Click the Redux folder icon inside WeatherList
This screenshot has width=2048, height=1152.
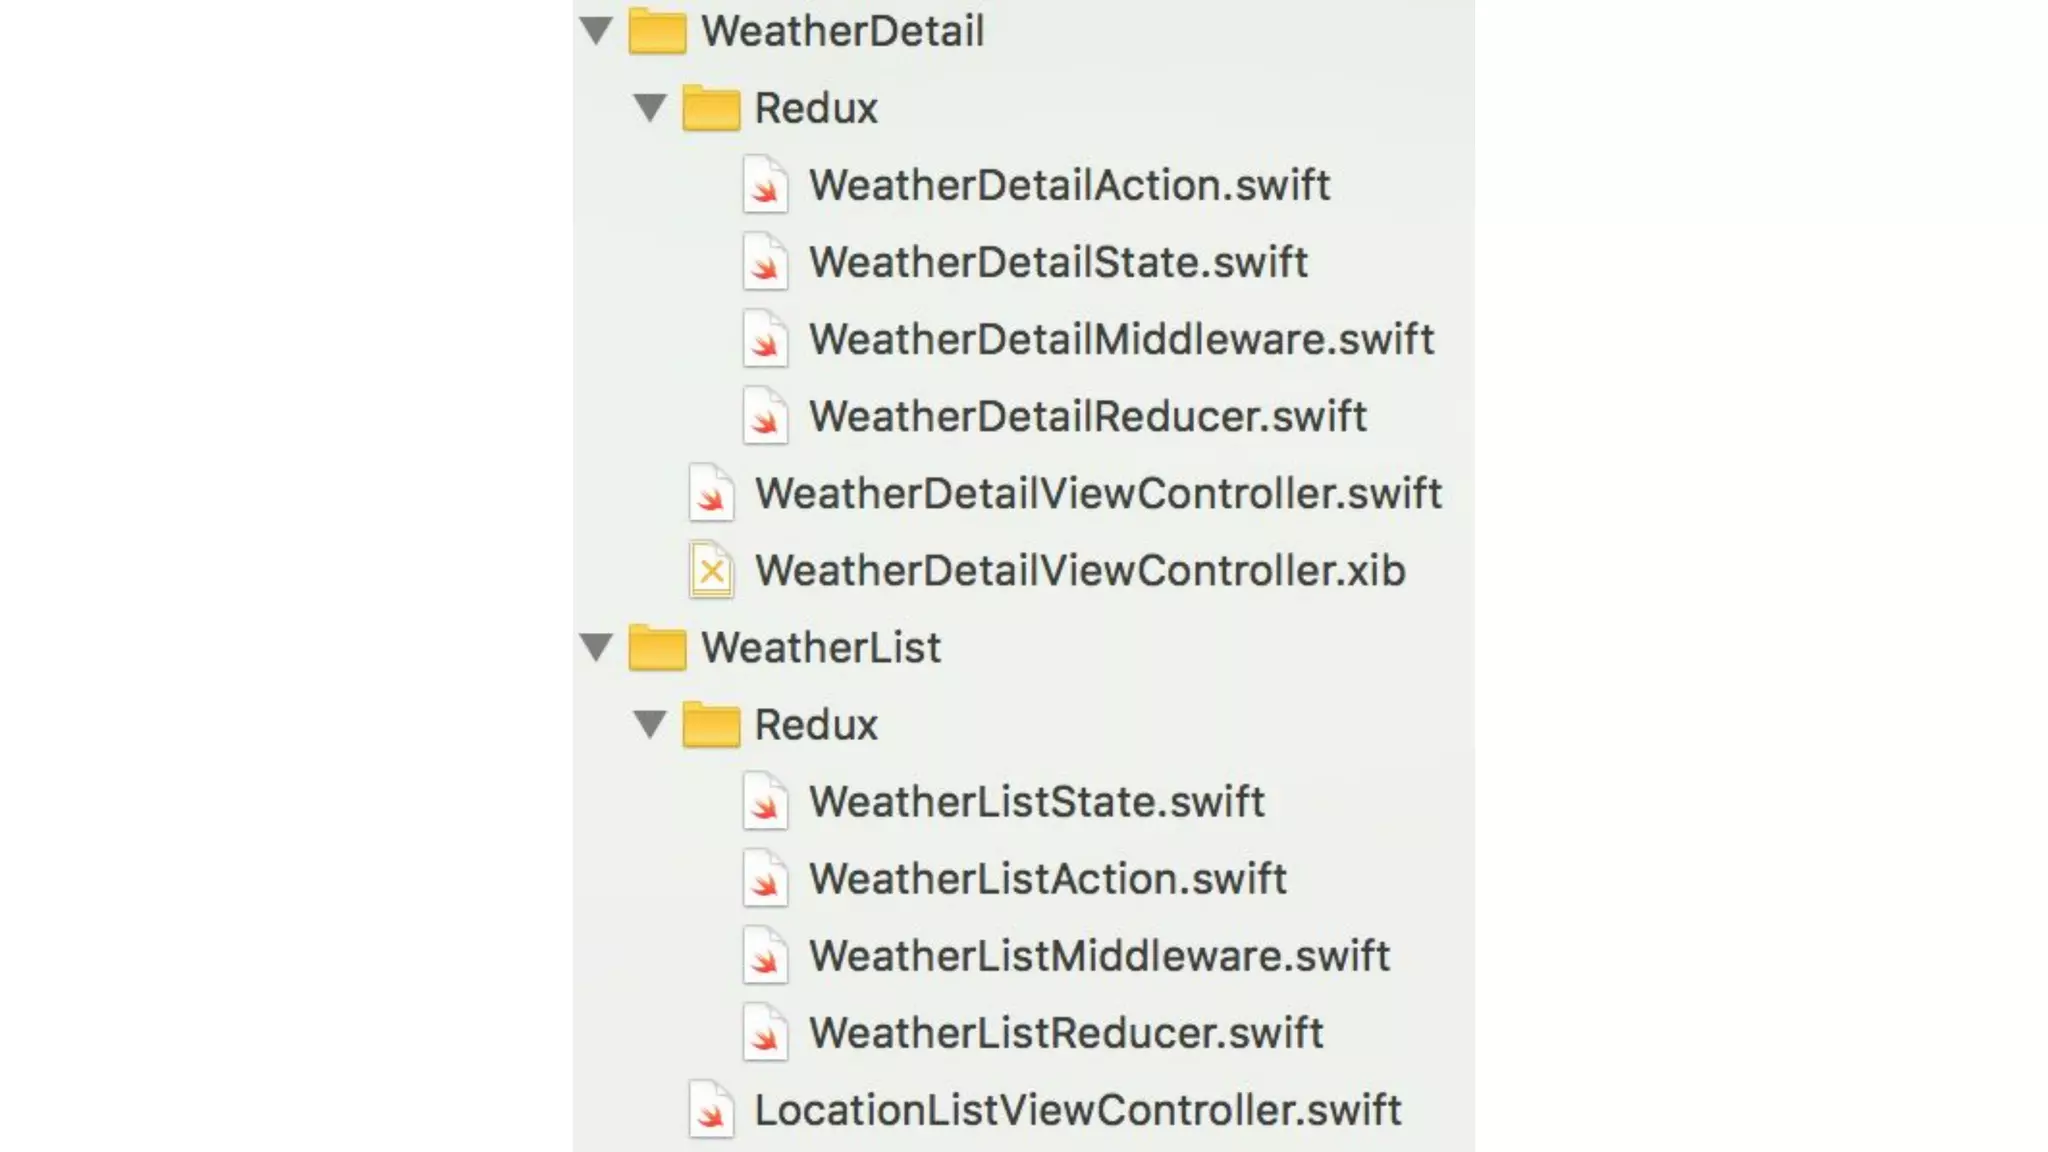tap(711, 725)
